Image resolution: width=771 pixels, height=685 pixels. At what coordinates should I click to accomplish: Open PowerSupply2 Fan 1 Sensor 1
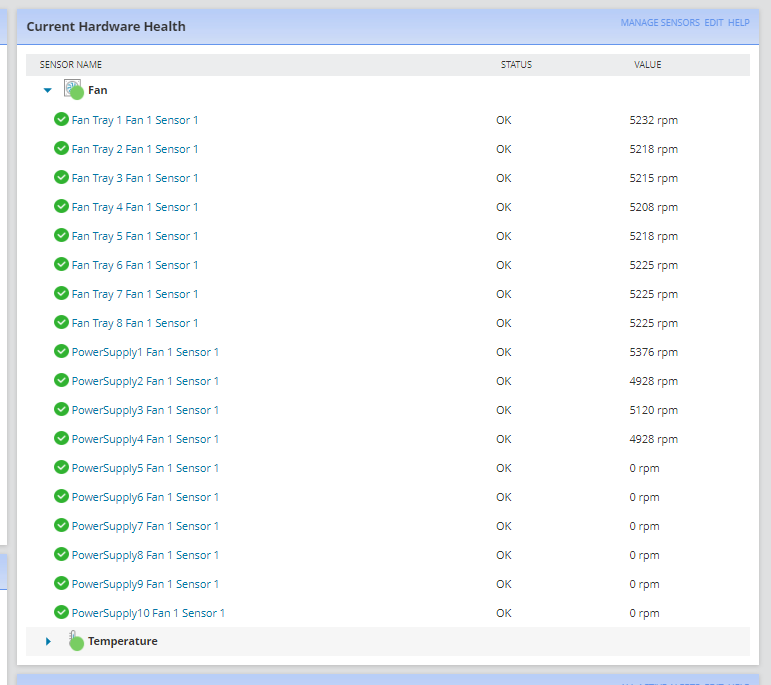pos(145,381)
